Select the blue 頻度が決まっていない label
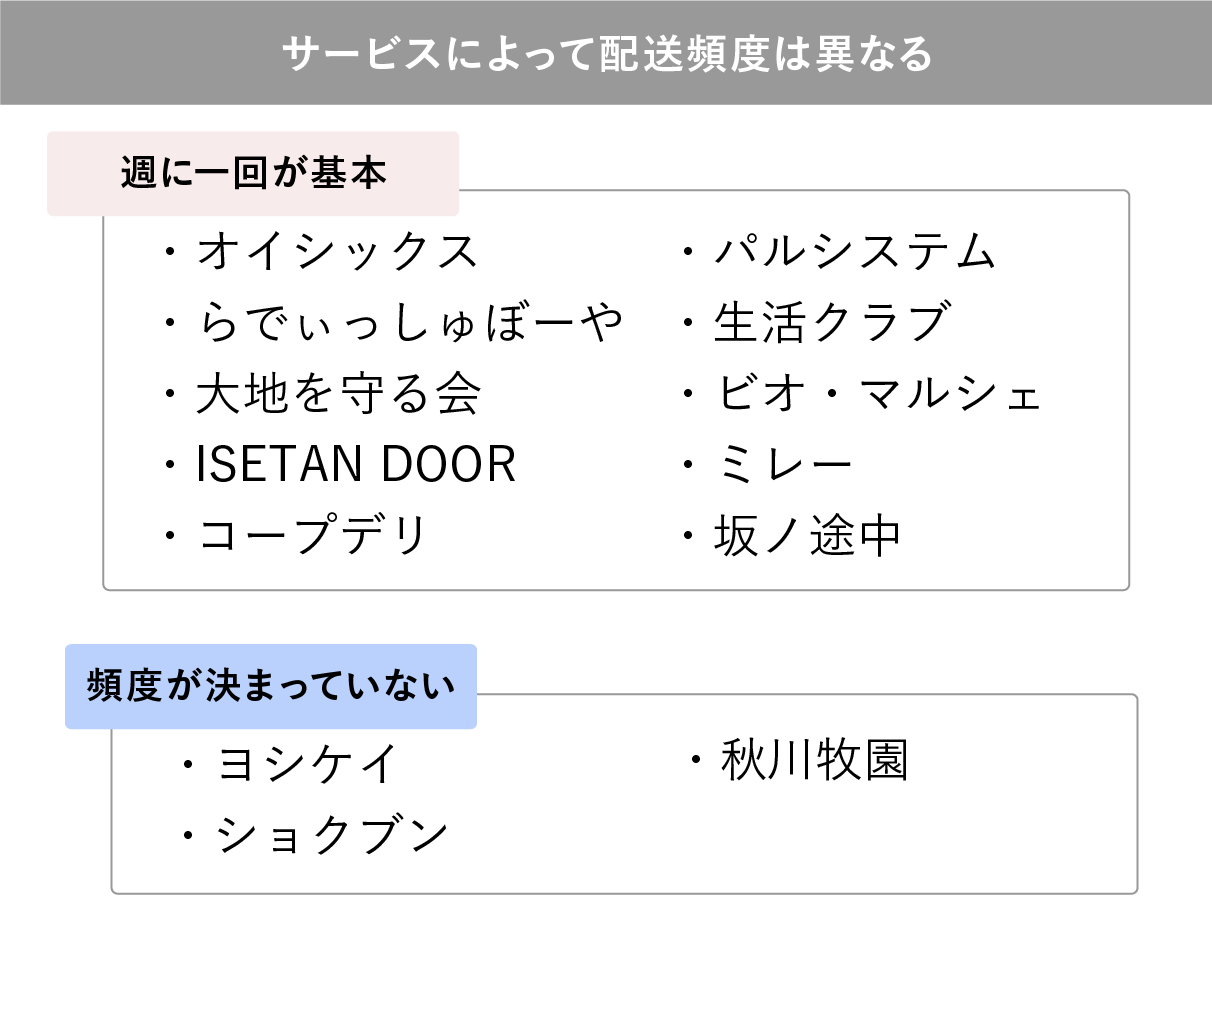The width and height of the screenshot is (1212, 1010). click(271, 686)
